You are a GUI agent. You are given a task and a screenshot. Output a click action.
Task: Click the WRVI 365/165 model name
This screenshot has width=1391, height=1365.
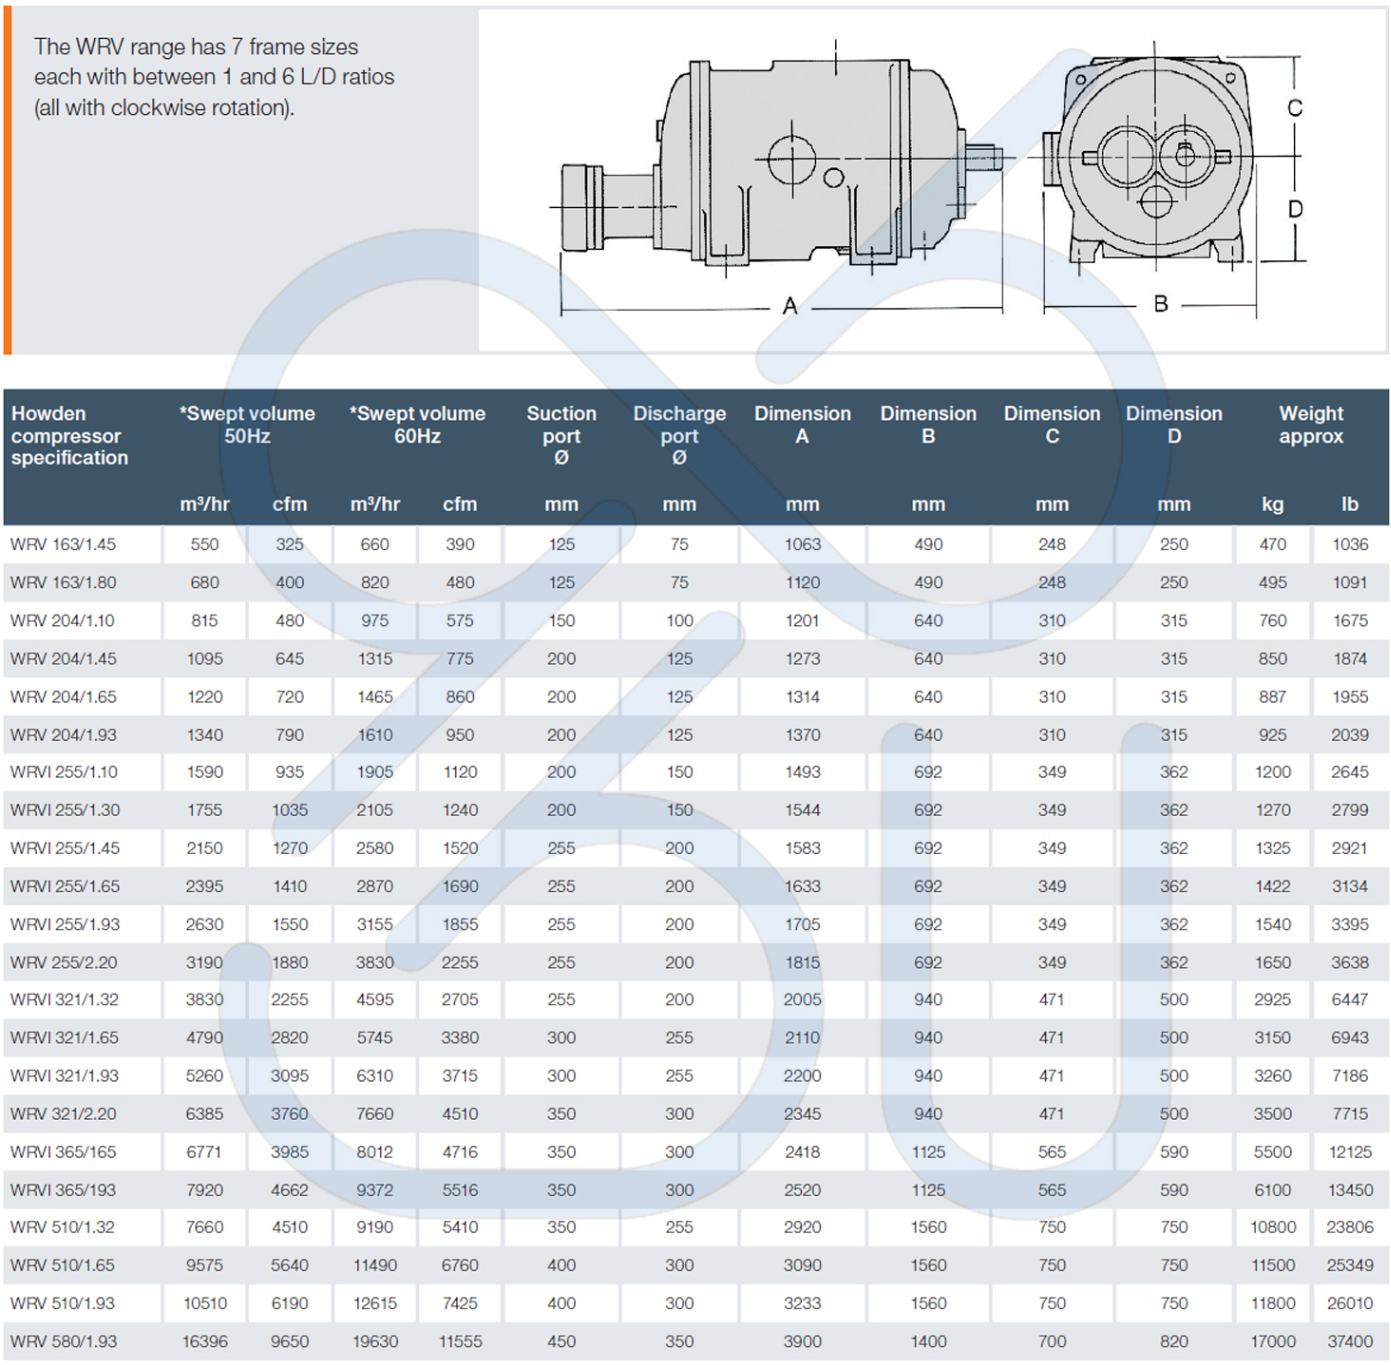[63, 1152]
